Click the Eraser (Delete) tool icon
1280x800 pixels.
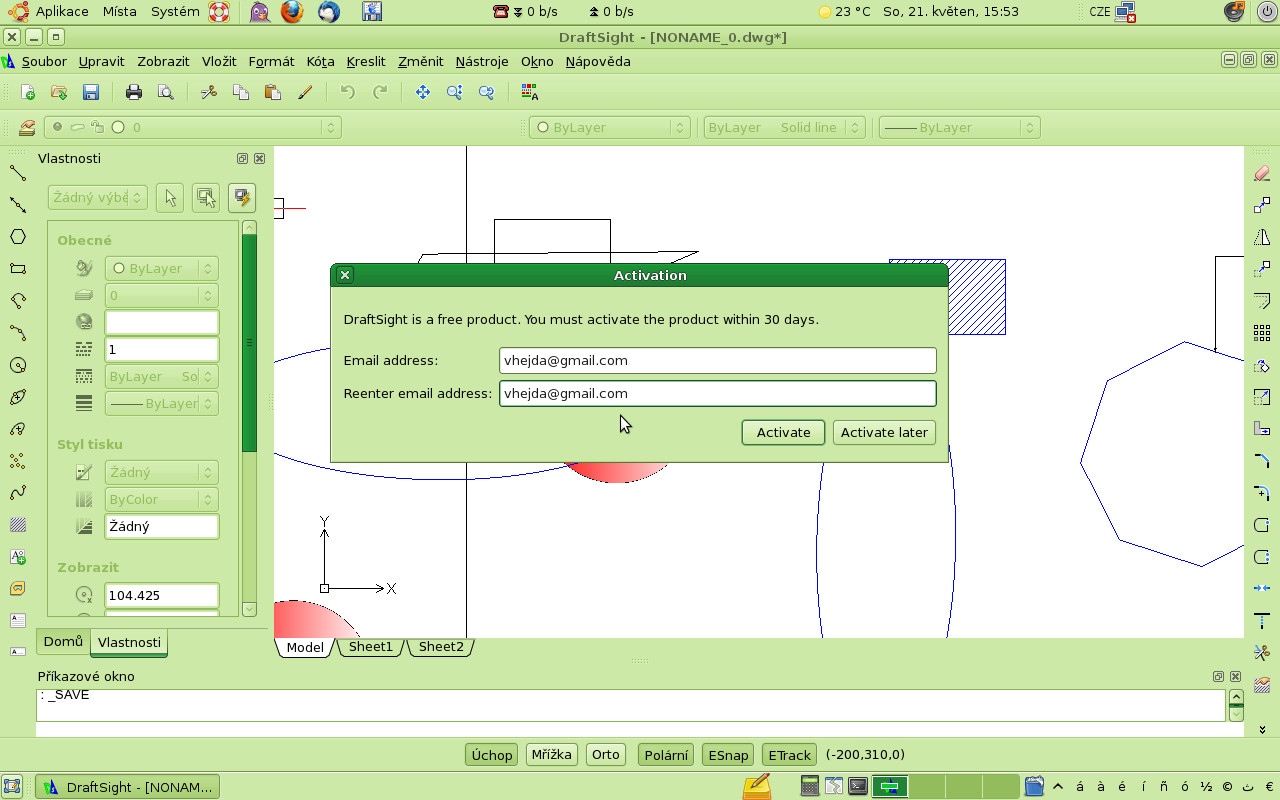point(1261,173)
